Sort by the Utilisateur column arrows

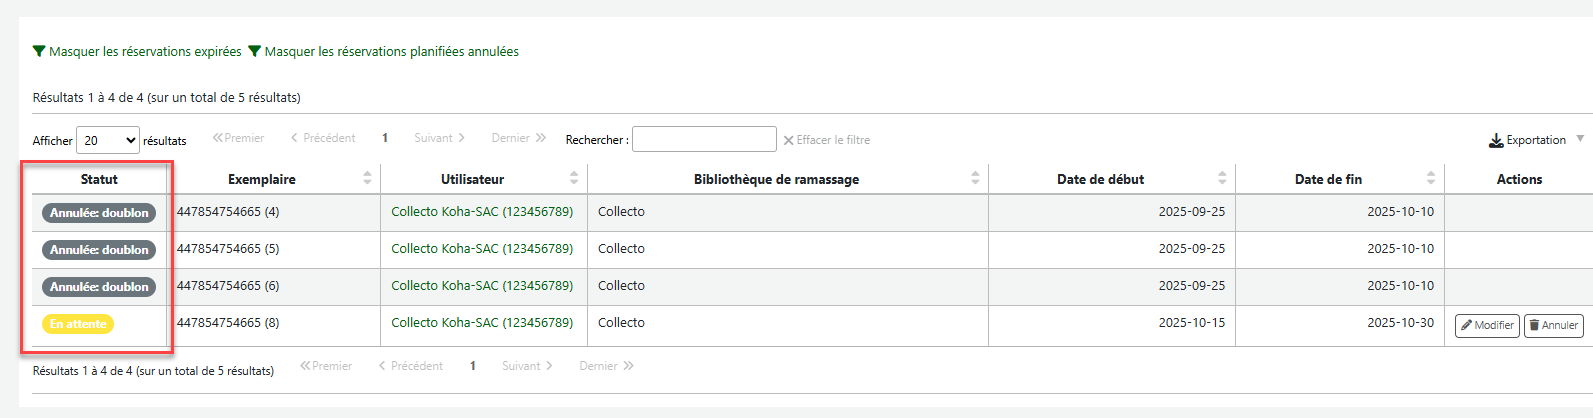574,178
